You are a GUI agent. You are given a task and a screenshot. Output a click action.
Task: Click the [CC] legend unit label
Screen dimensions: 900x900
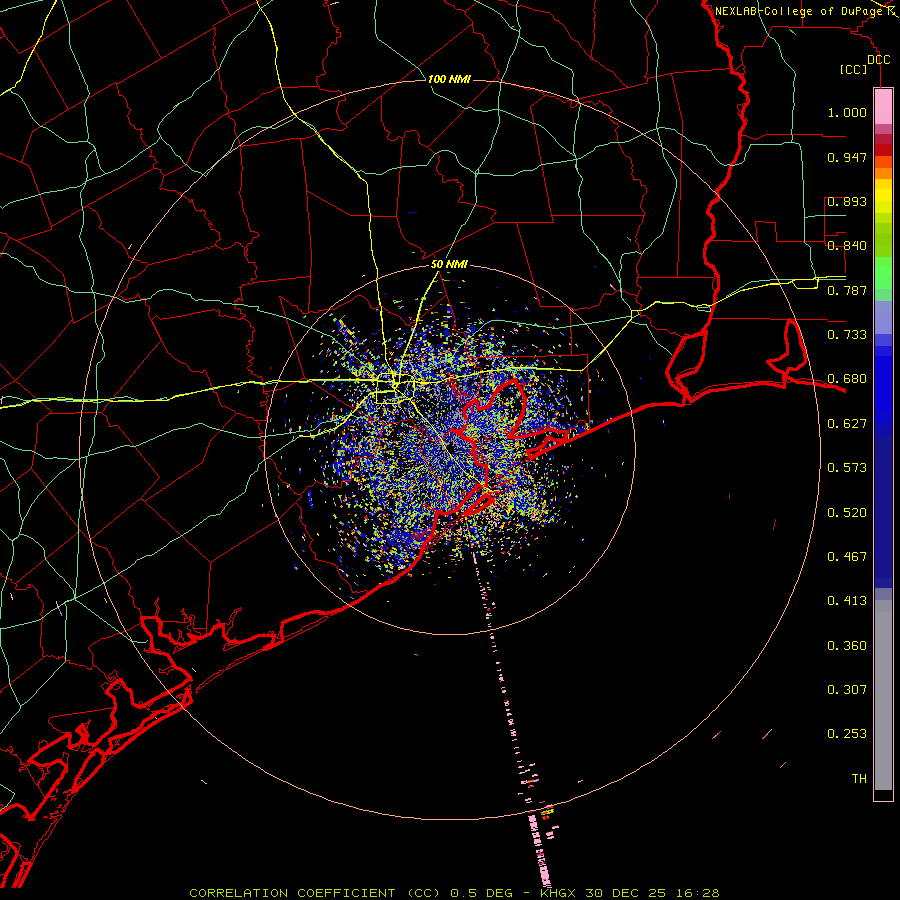854,69
